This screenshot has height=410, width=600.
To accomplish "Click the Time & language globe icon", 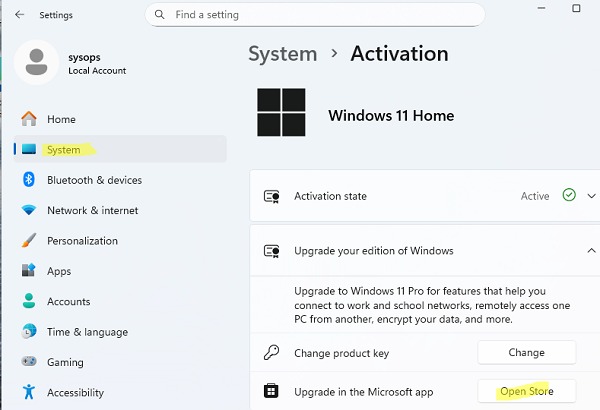I will (x=29, y=331).
